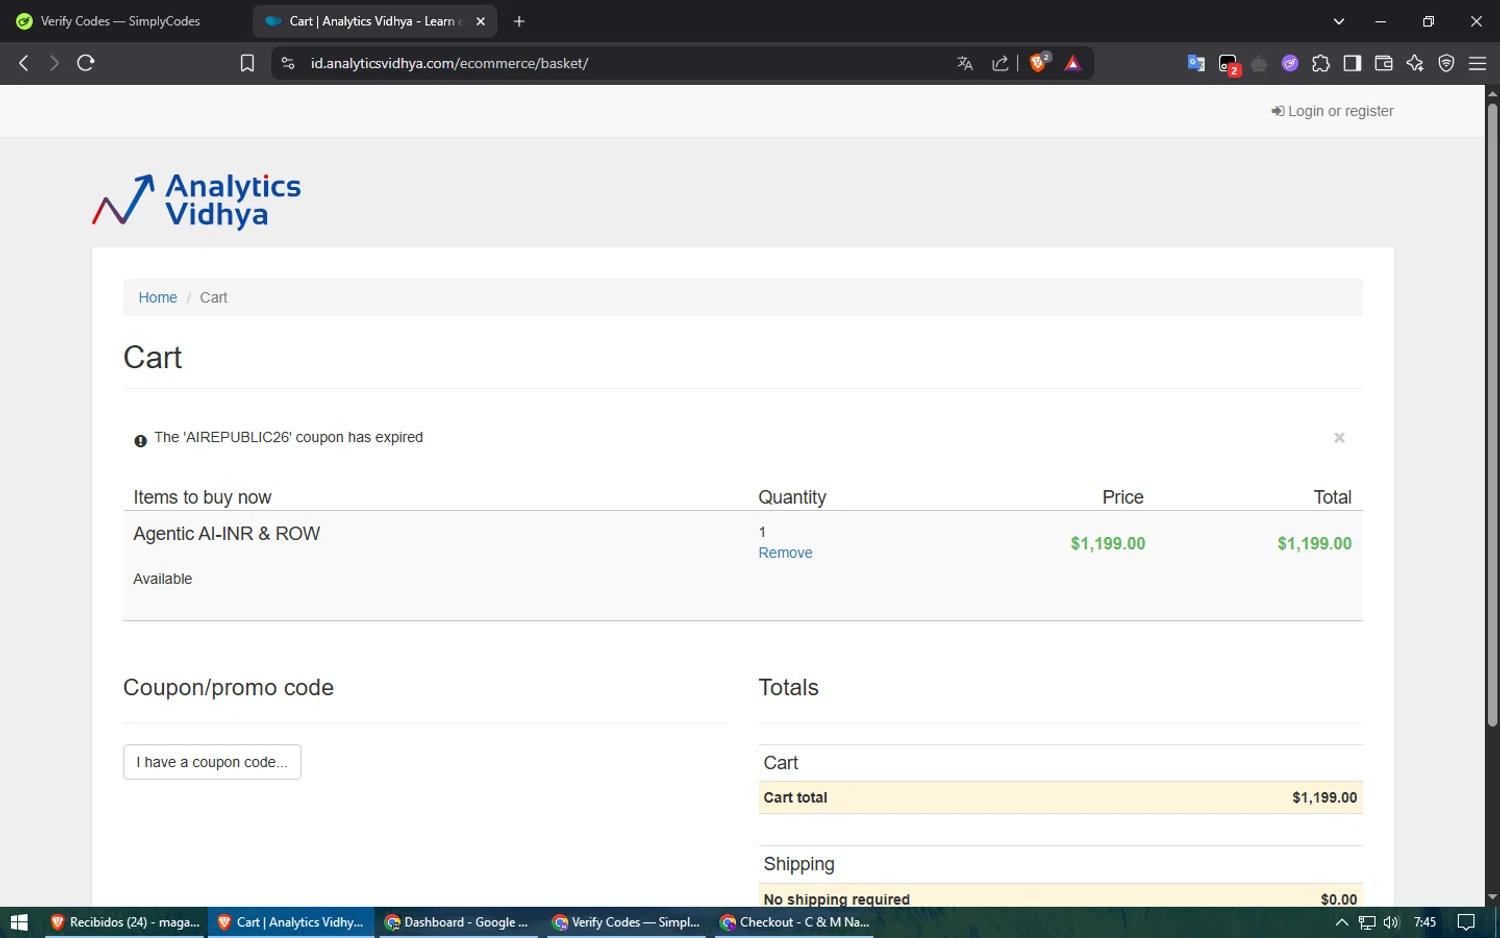Open Brave Rewards triangle icon

(x=1073, y=63)
